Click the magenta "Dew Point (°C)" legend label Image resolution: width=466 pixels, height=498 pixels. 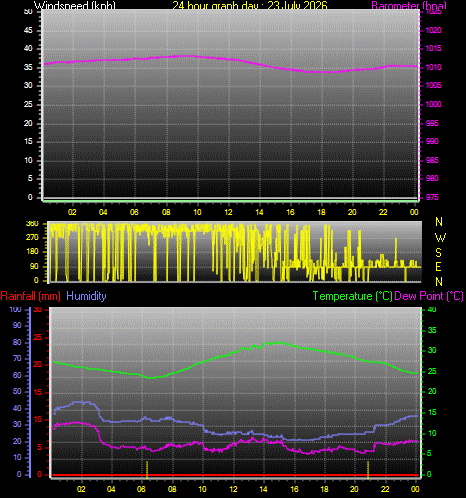click(429, 296)
